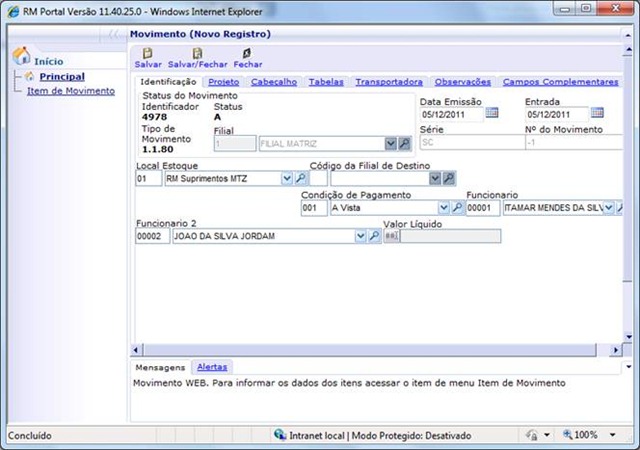Expand Filial de Destino dropdown arrow
Viewport: 640px width, 450px height.
pyautogui.click(x=435, y=178)
